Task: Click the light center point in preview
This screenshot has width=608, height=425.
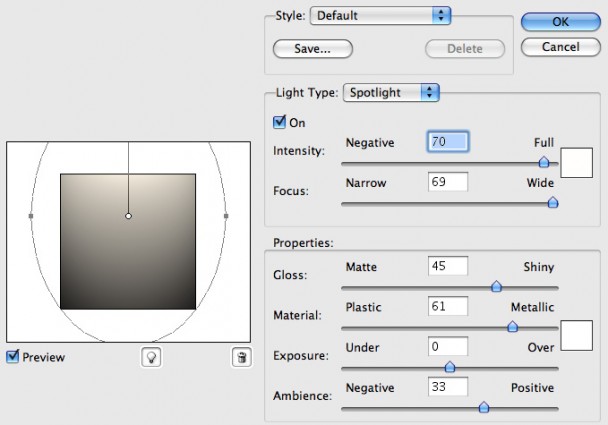Action: pyautogui.click(x=128, y=216)
